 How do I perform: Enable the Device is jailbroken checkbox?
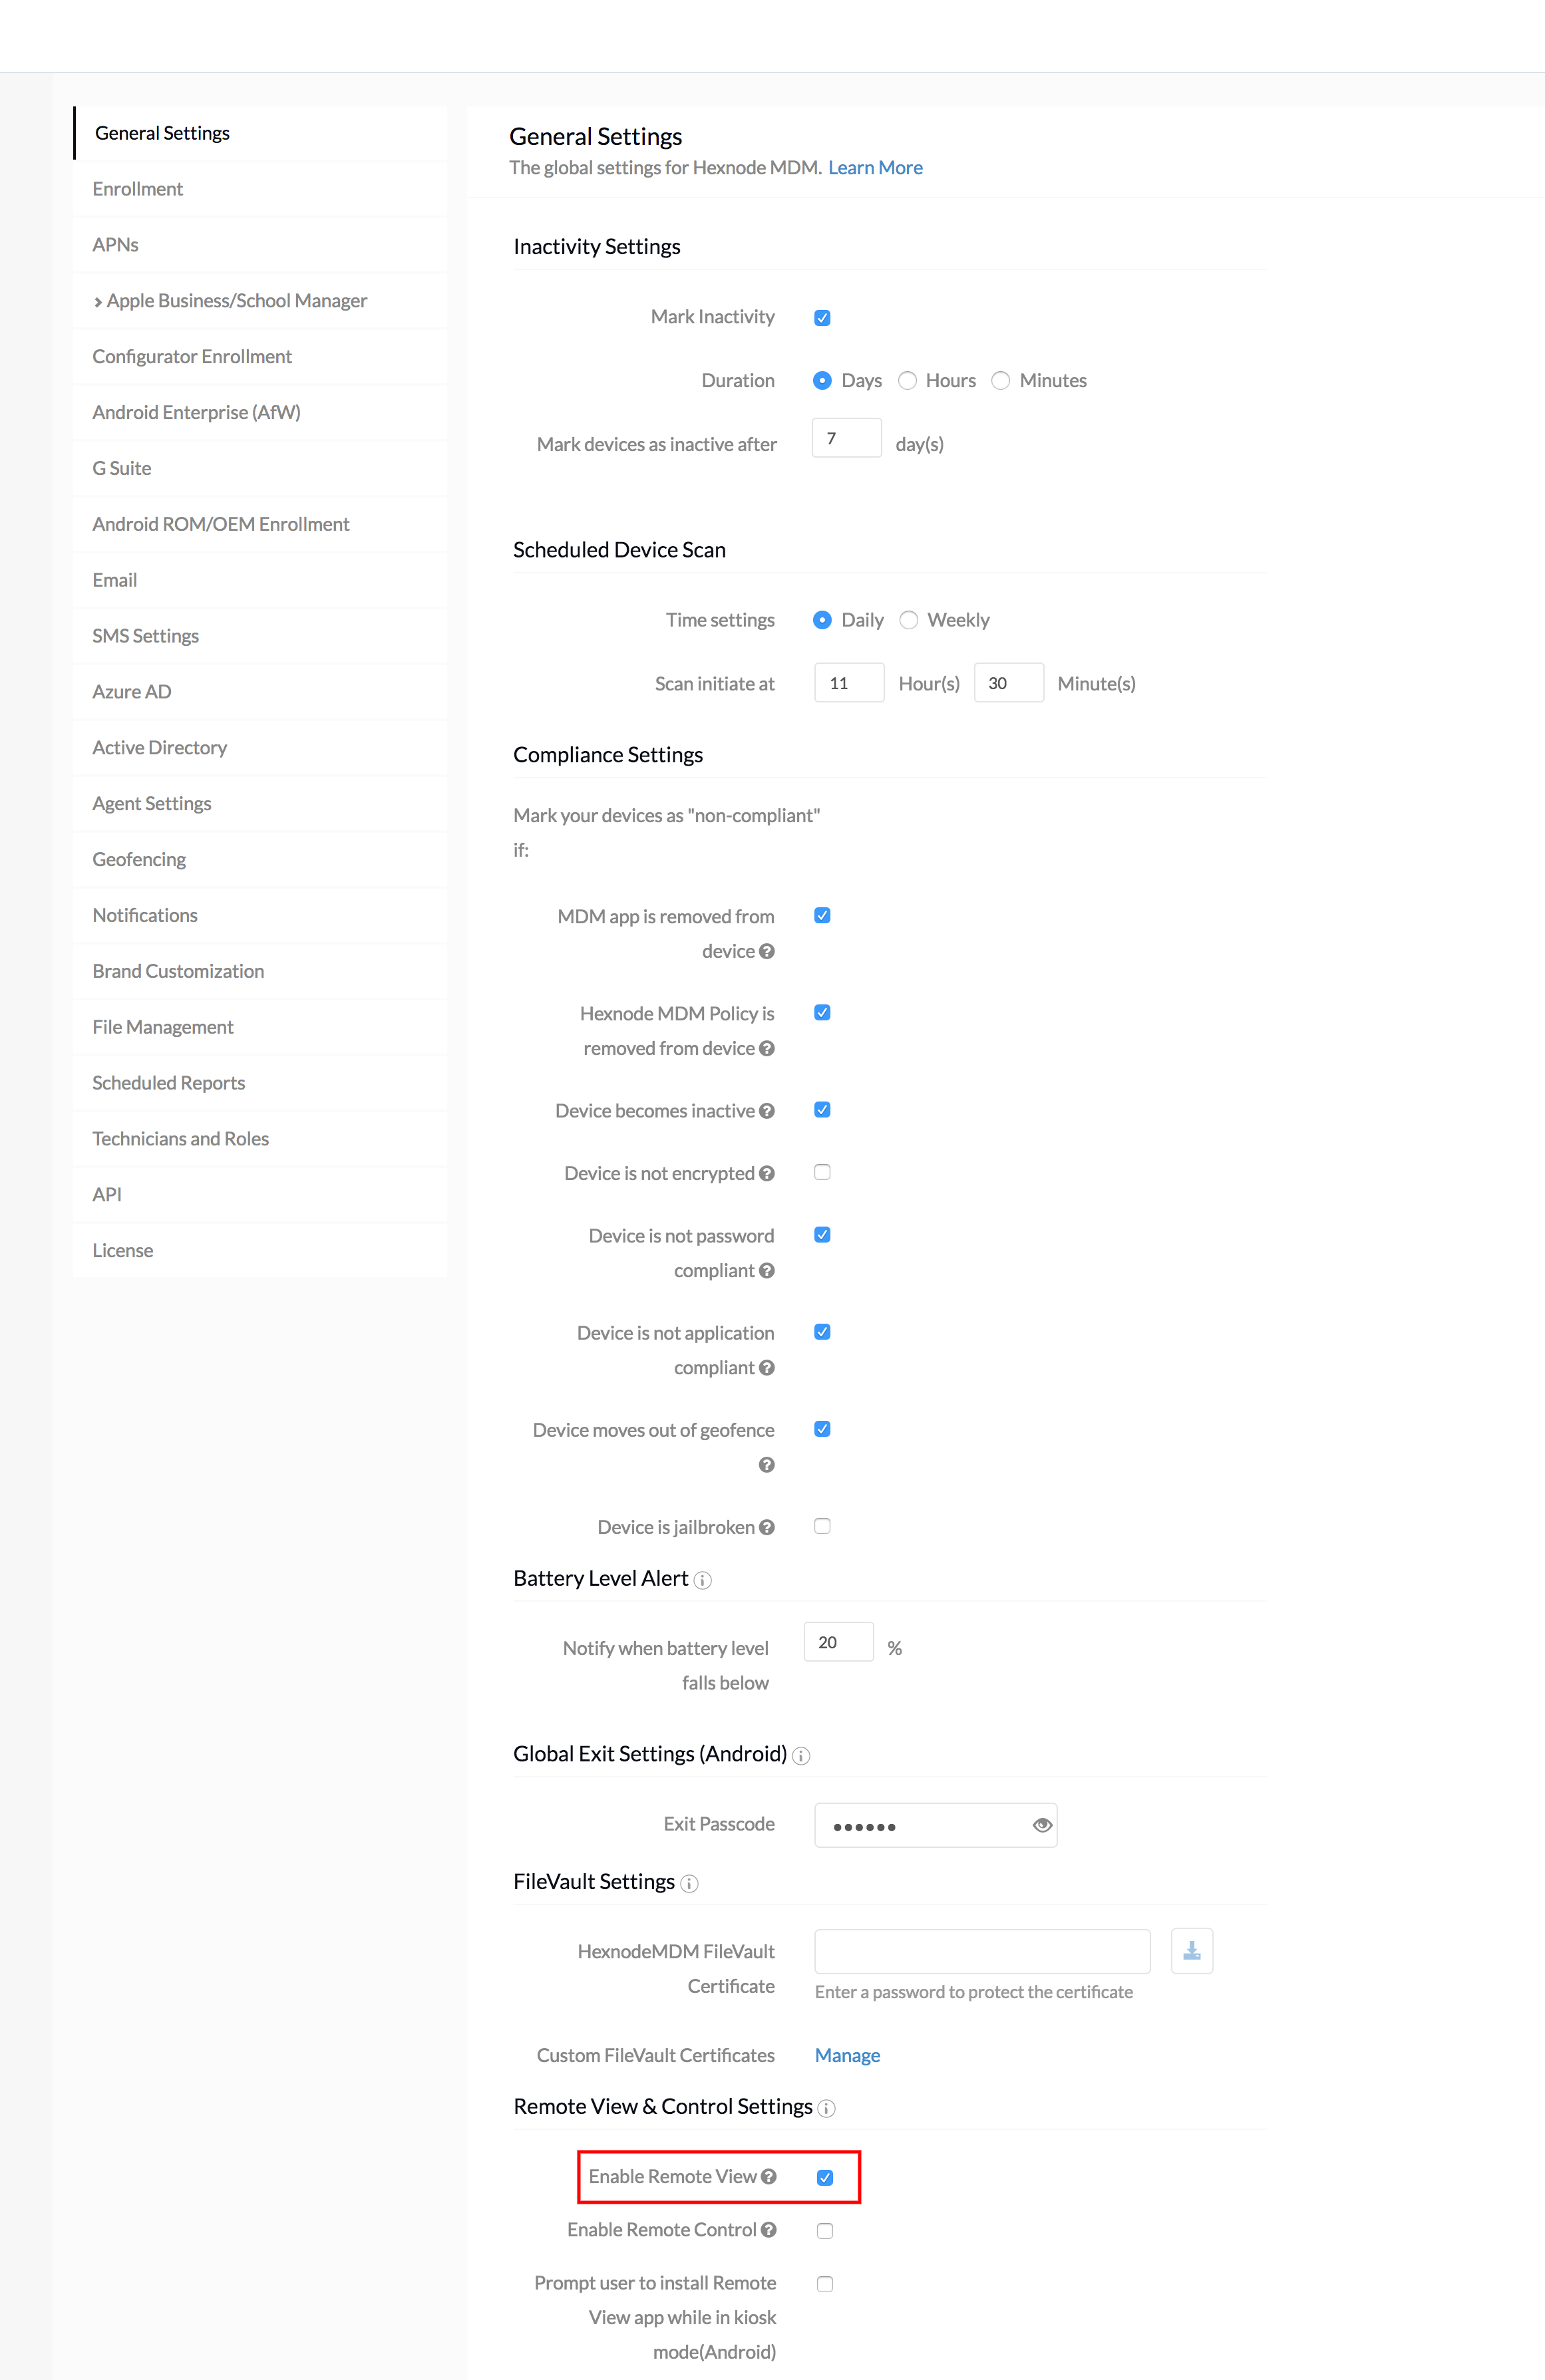point(822,1526)
